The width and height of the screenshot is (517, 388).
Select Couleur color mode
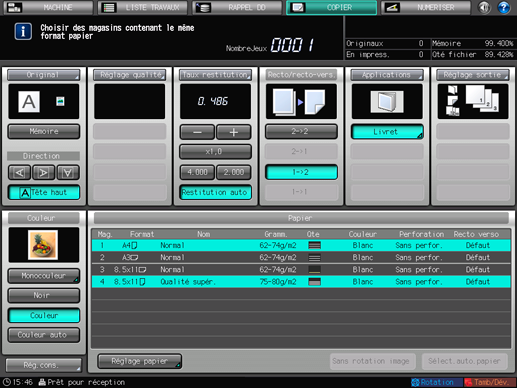click(44, 315)
